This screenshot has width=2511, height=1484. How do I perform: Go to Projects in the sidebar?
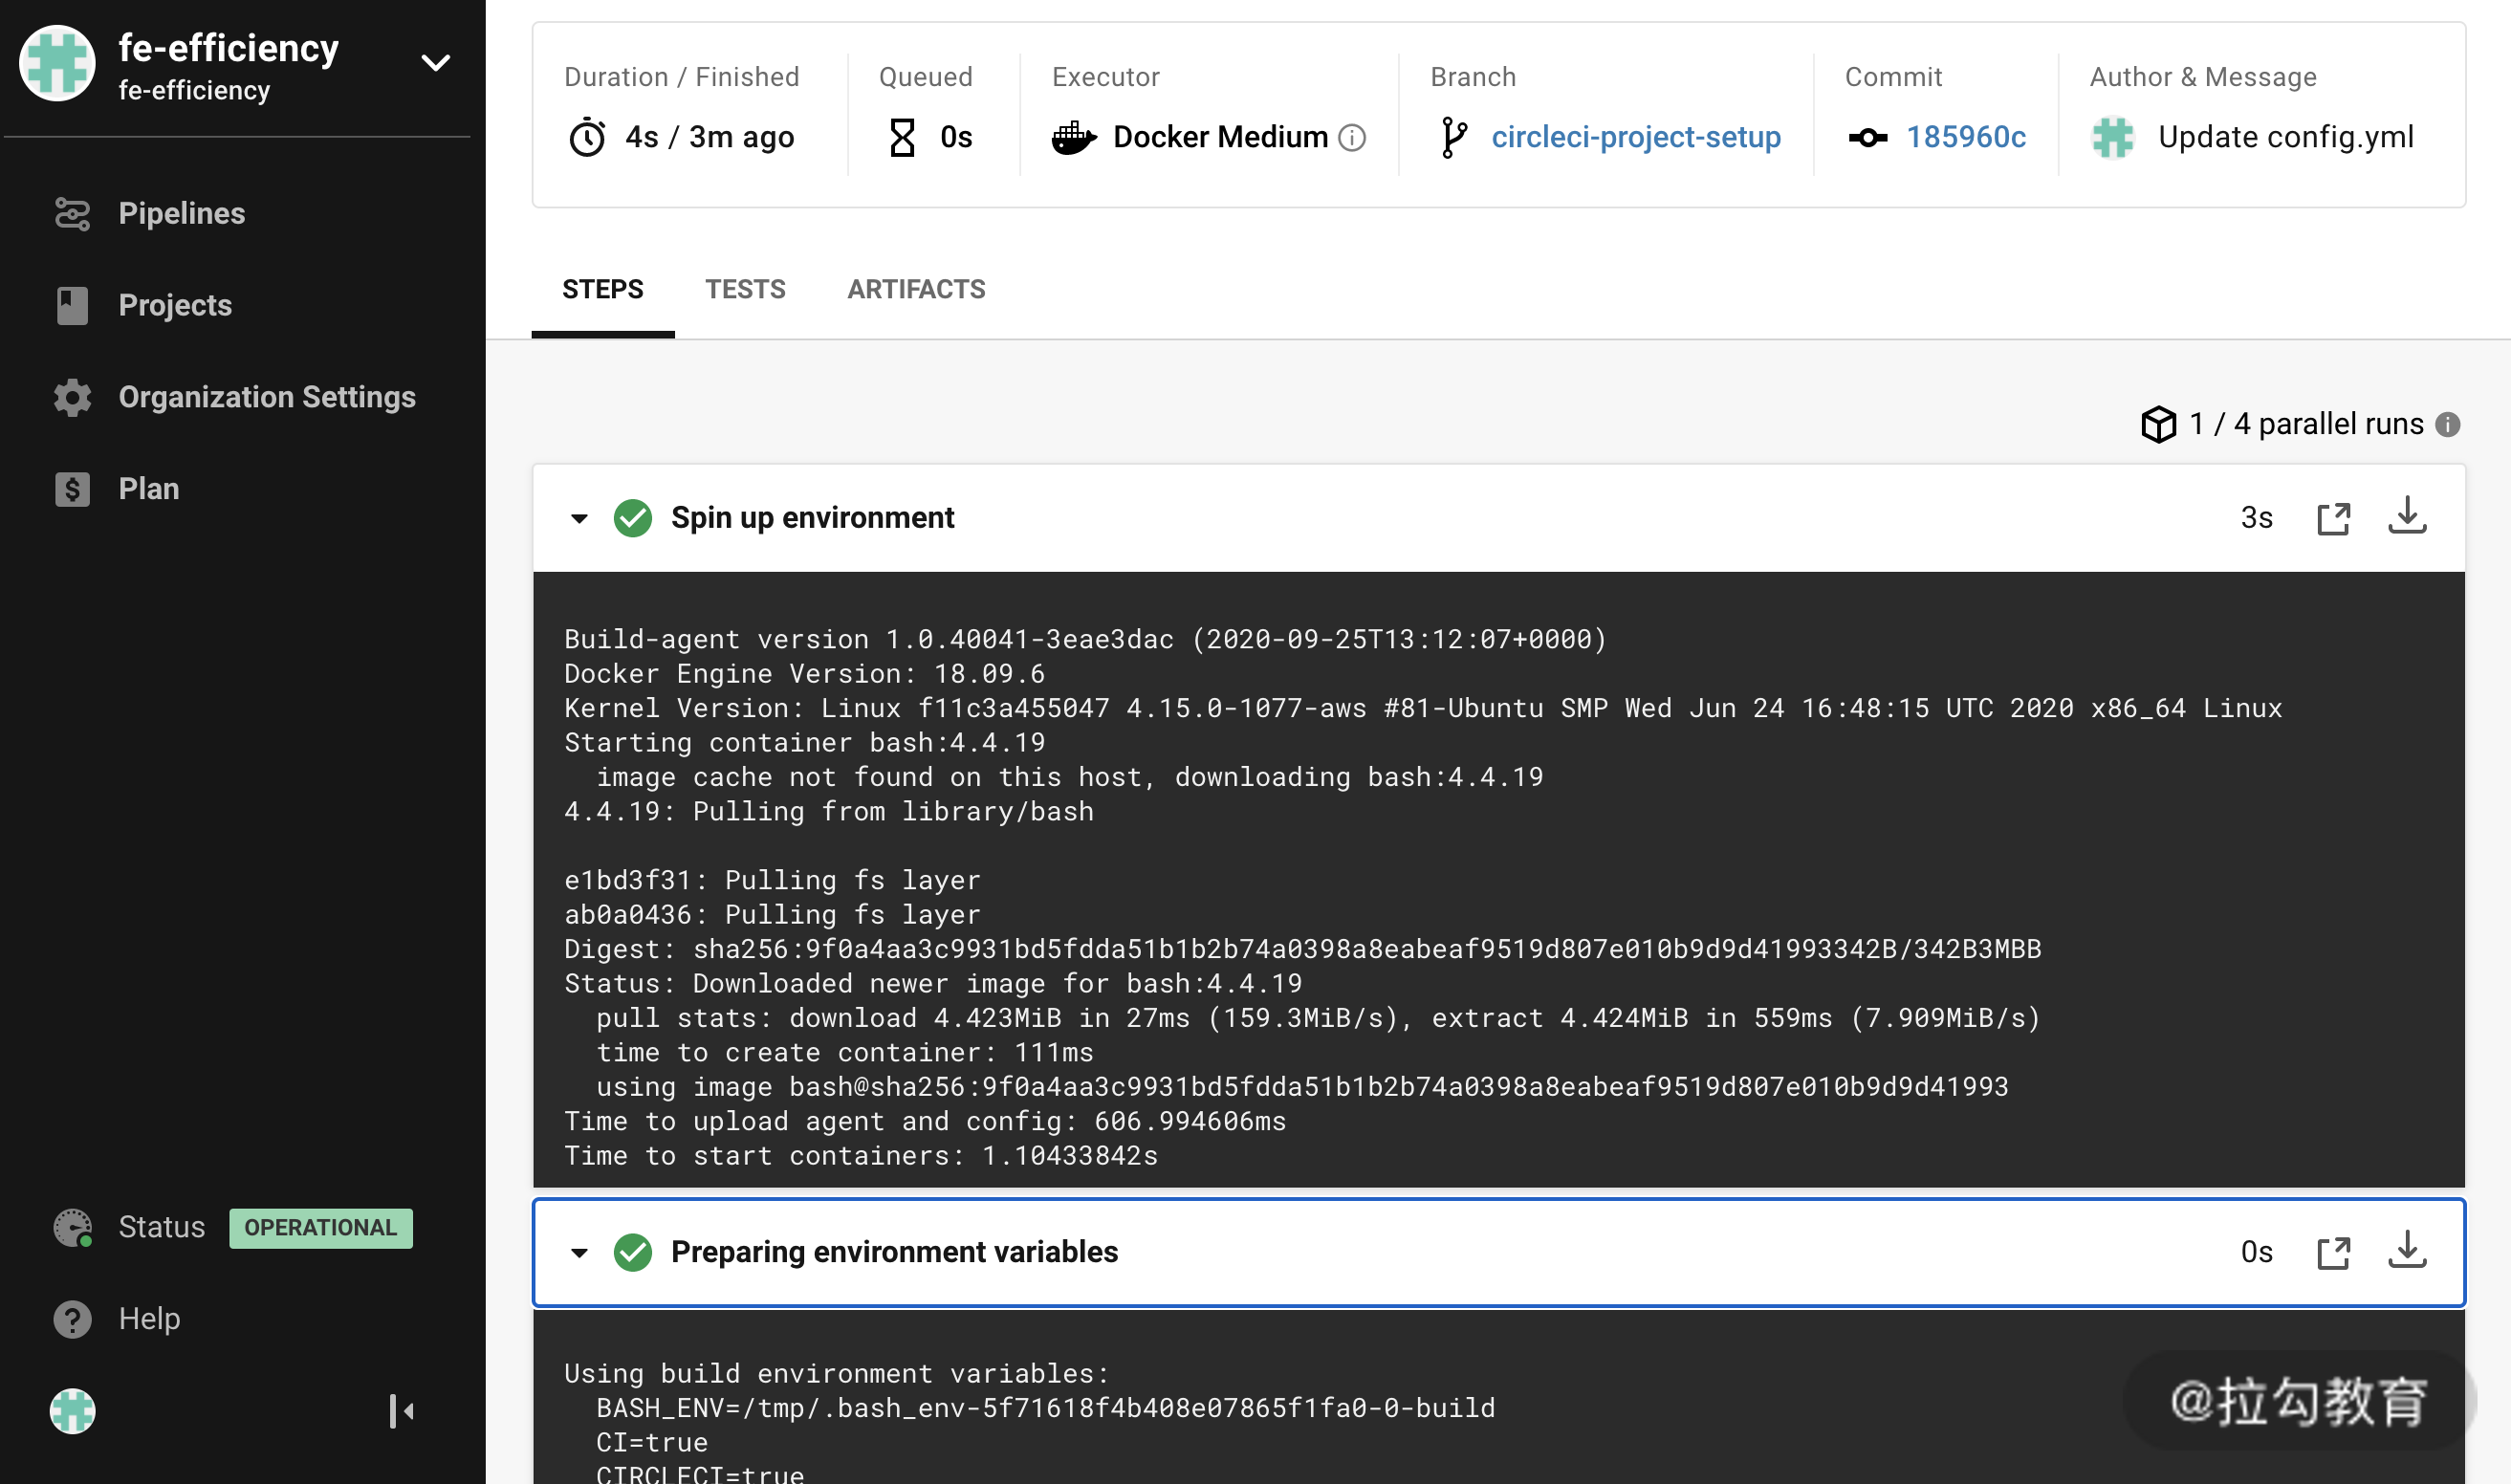click(x=174, y=305)
